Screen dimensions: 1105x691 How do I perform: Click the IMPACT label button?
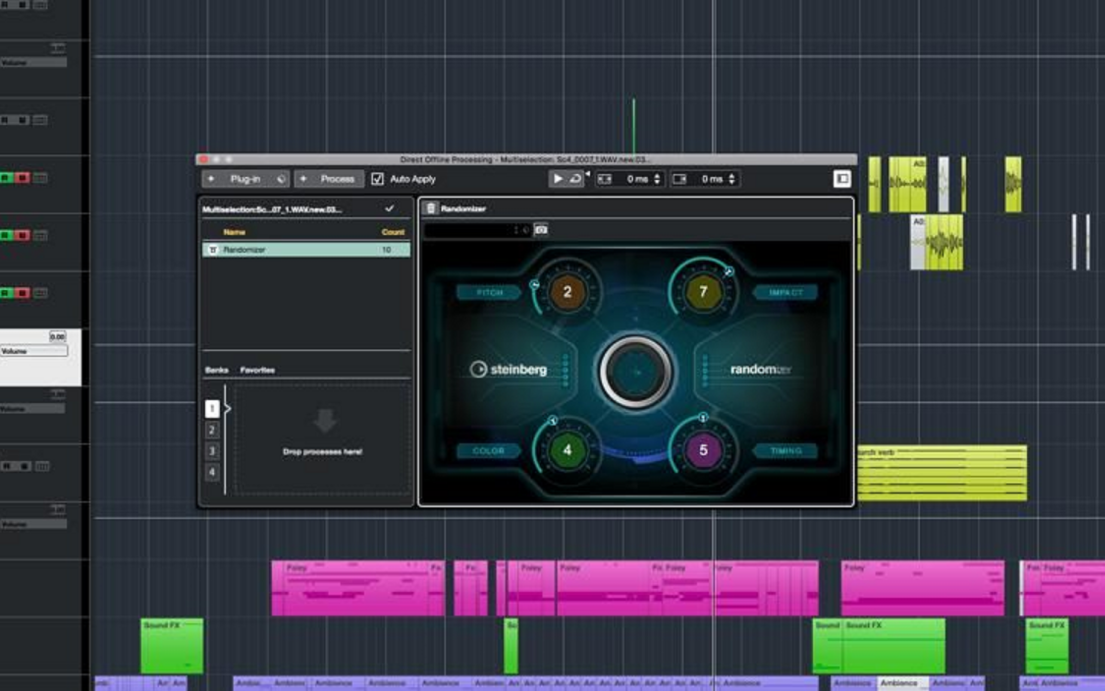785,292
